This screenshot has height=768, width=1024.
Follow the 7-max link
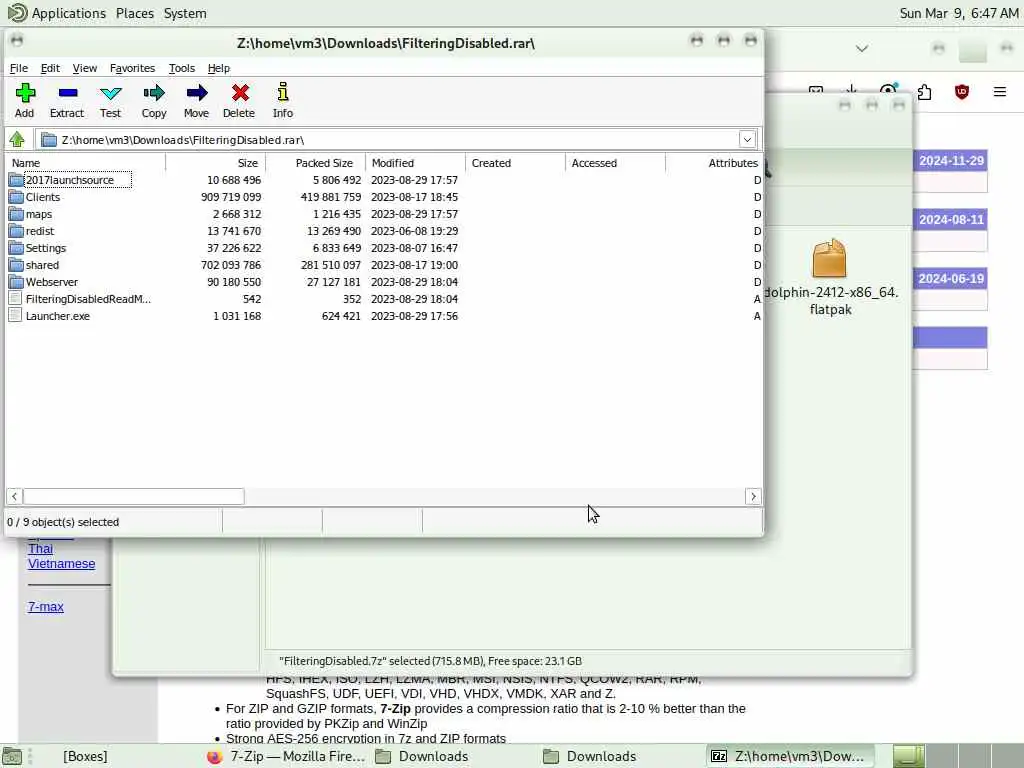(x=46, y=607)
